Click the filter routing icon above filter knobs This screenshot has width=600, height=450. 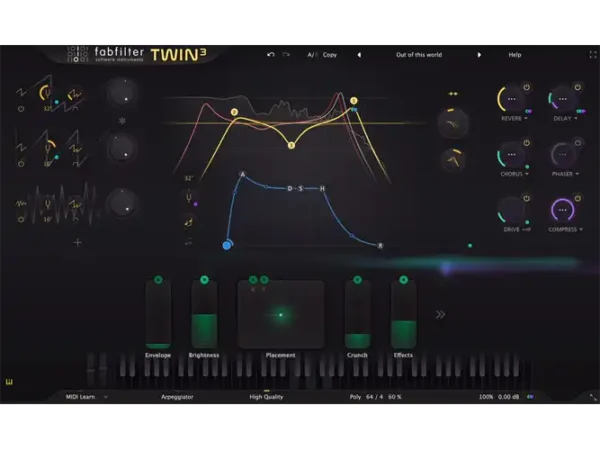click(x=453, y=94)
